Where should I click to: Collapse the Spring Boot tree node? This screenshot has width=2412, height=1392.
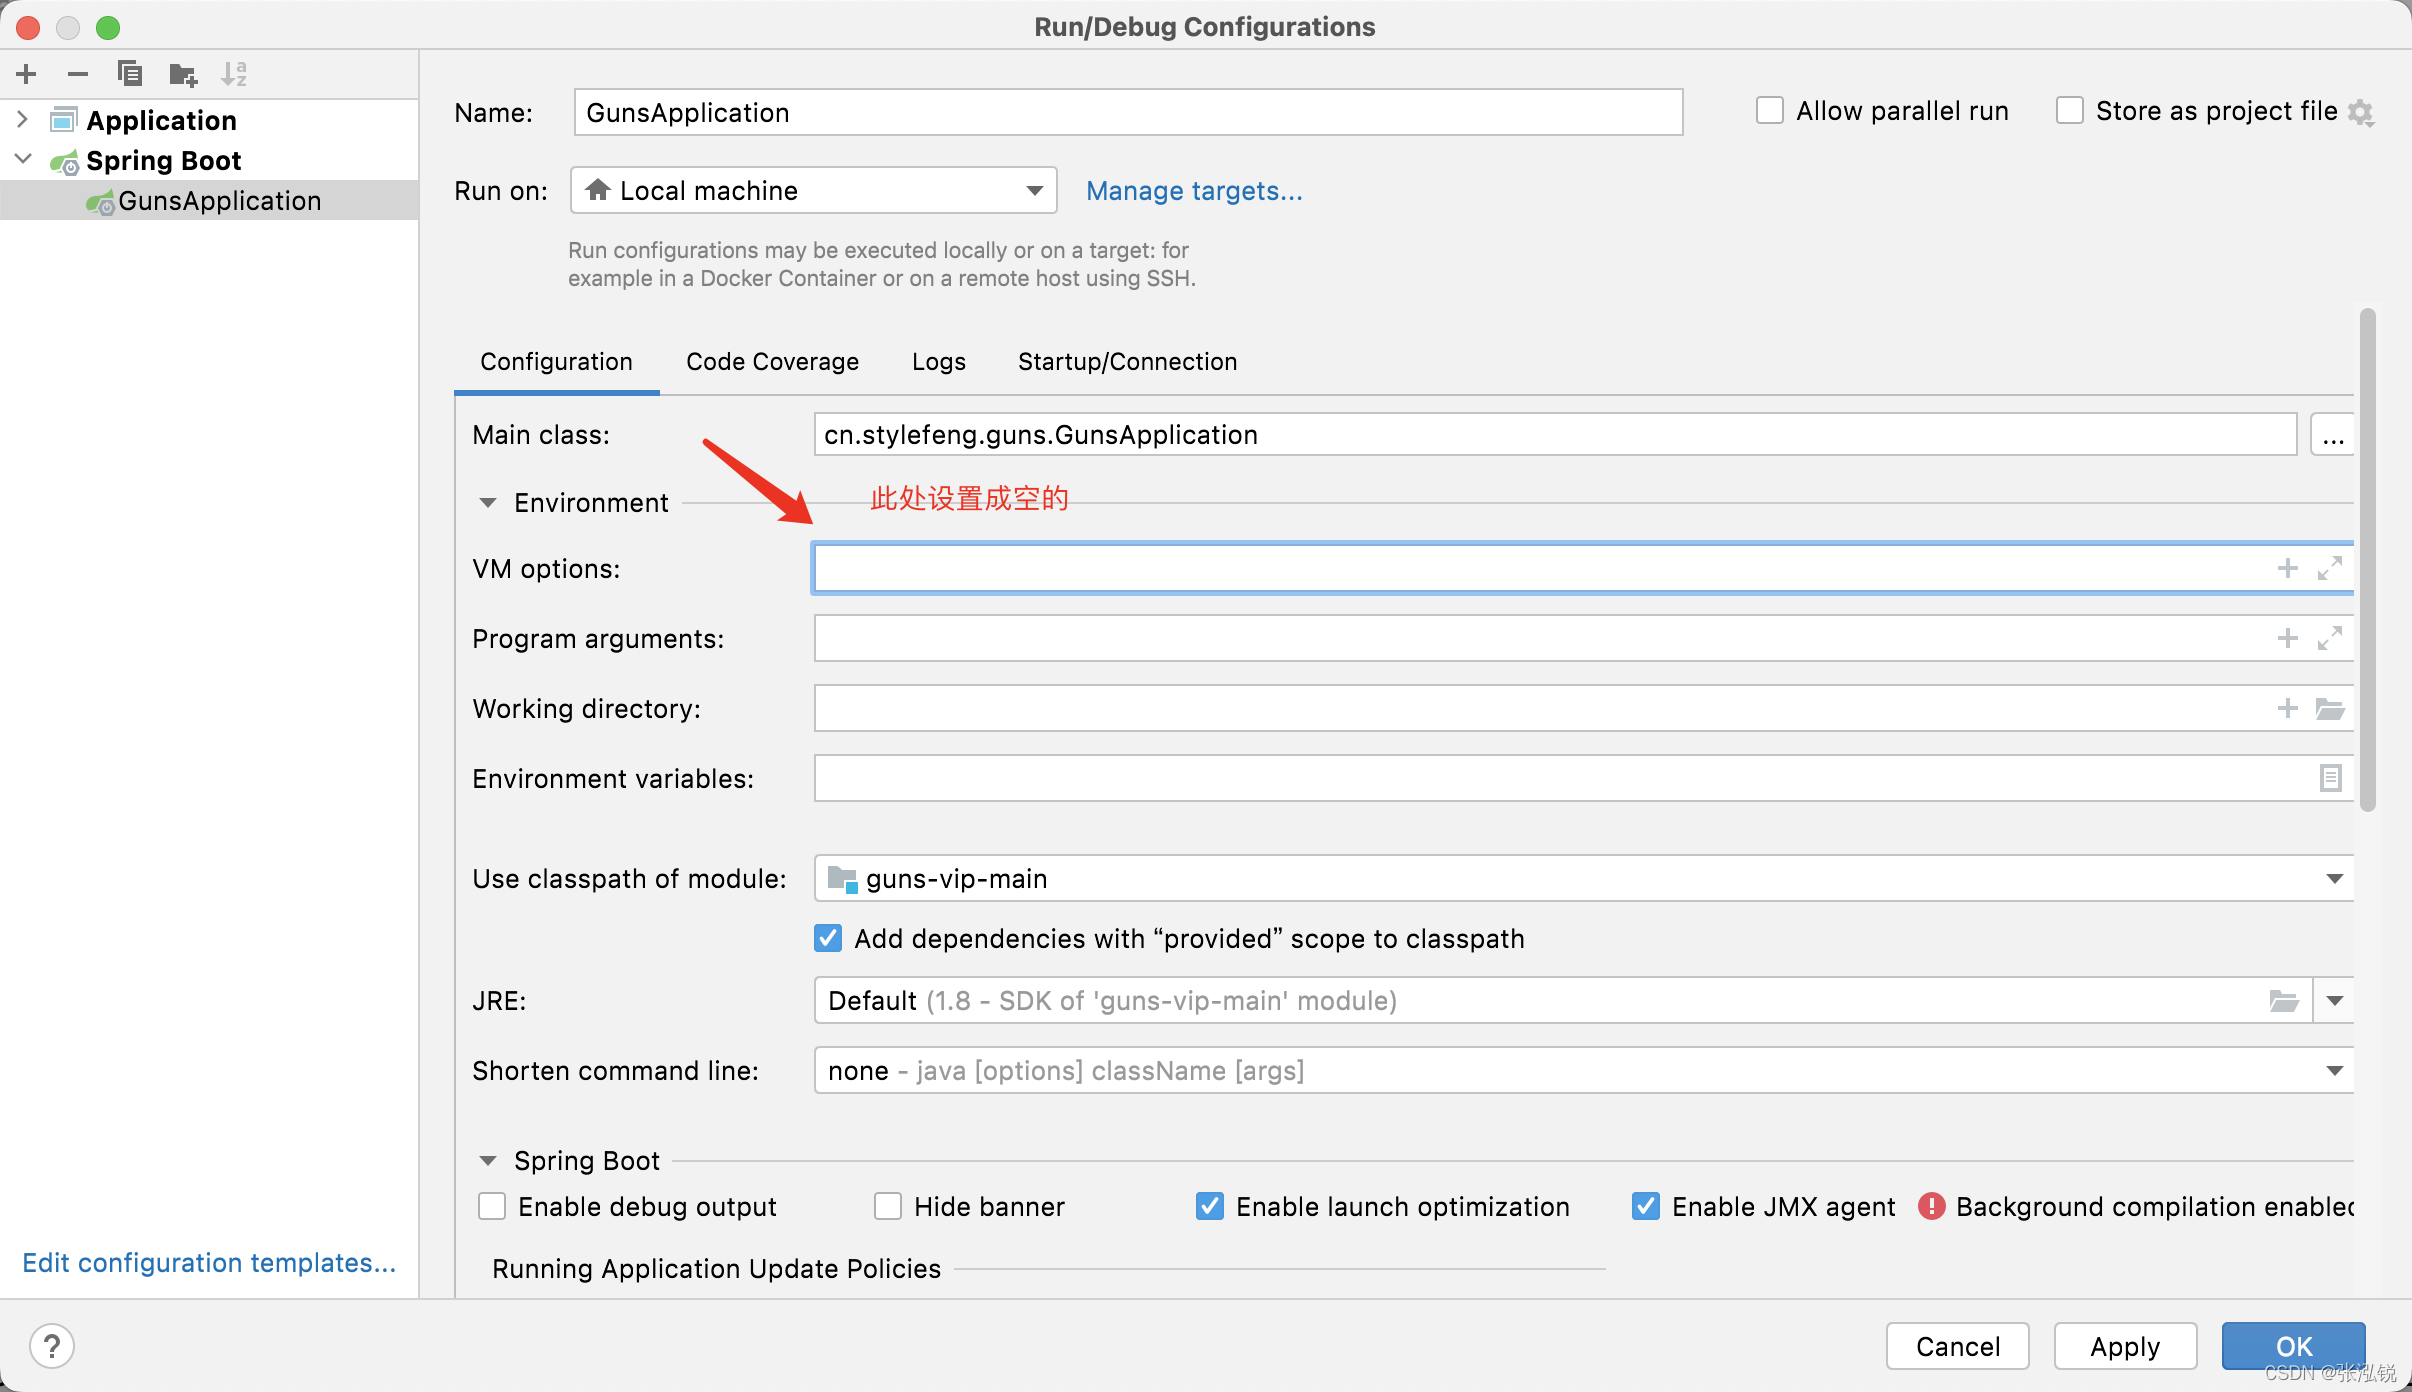tap(24, 160)
